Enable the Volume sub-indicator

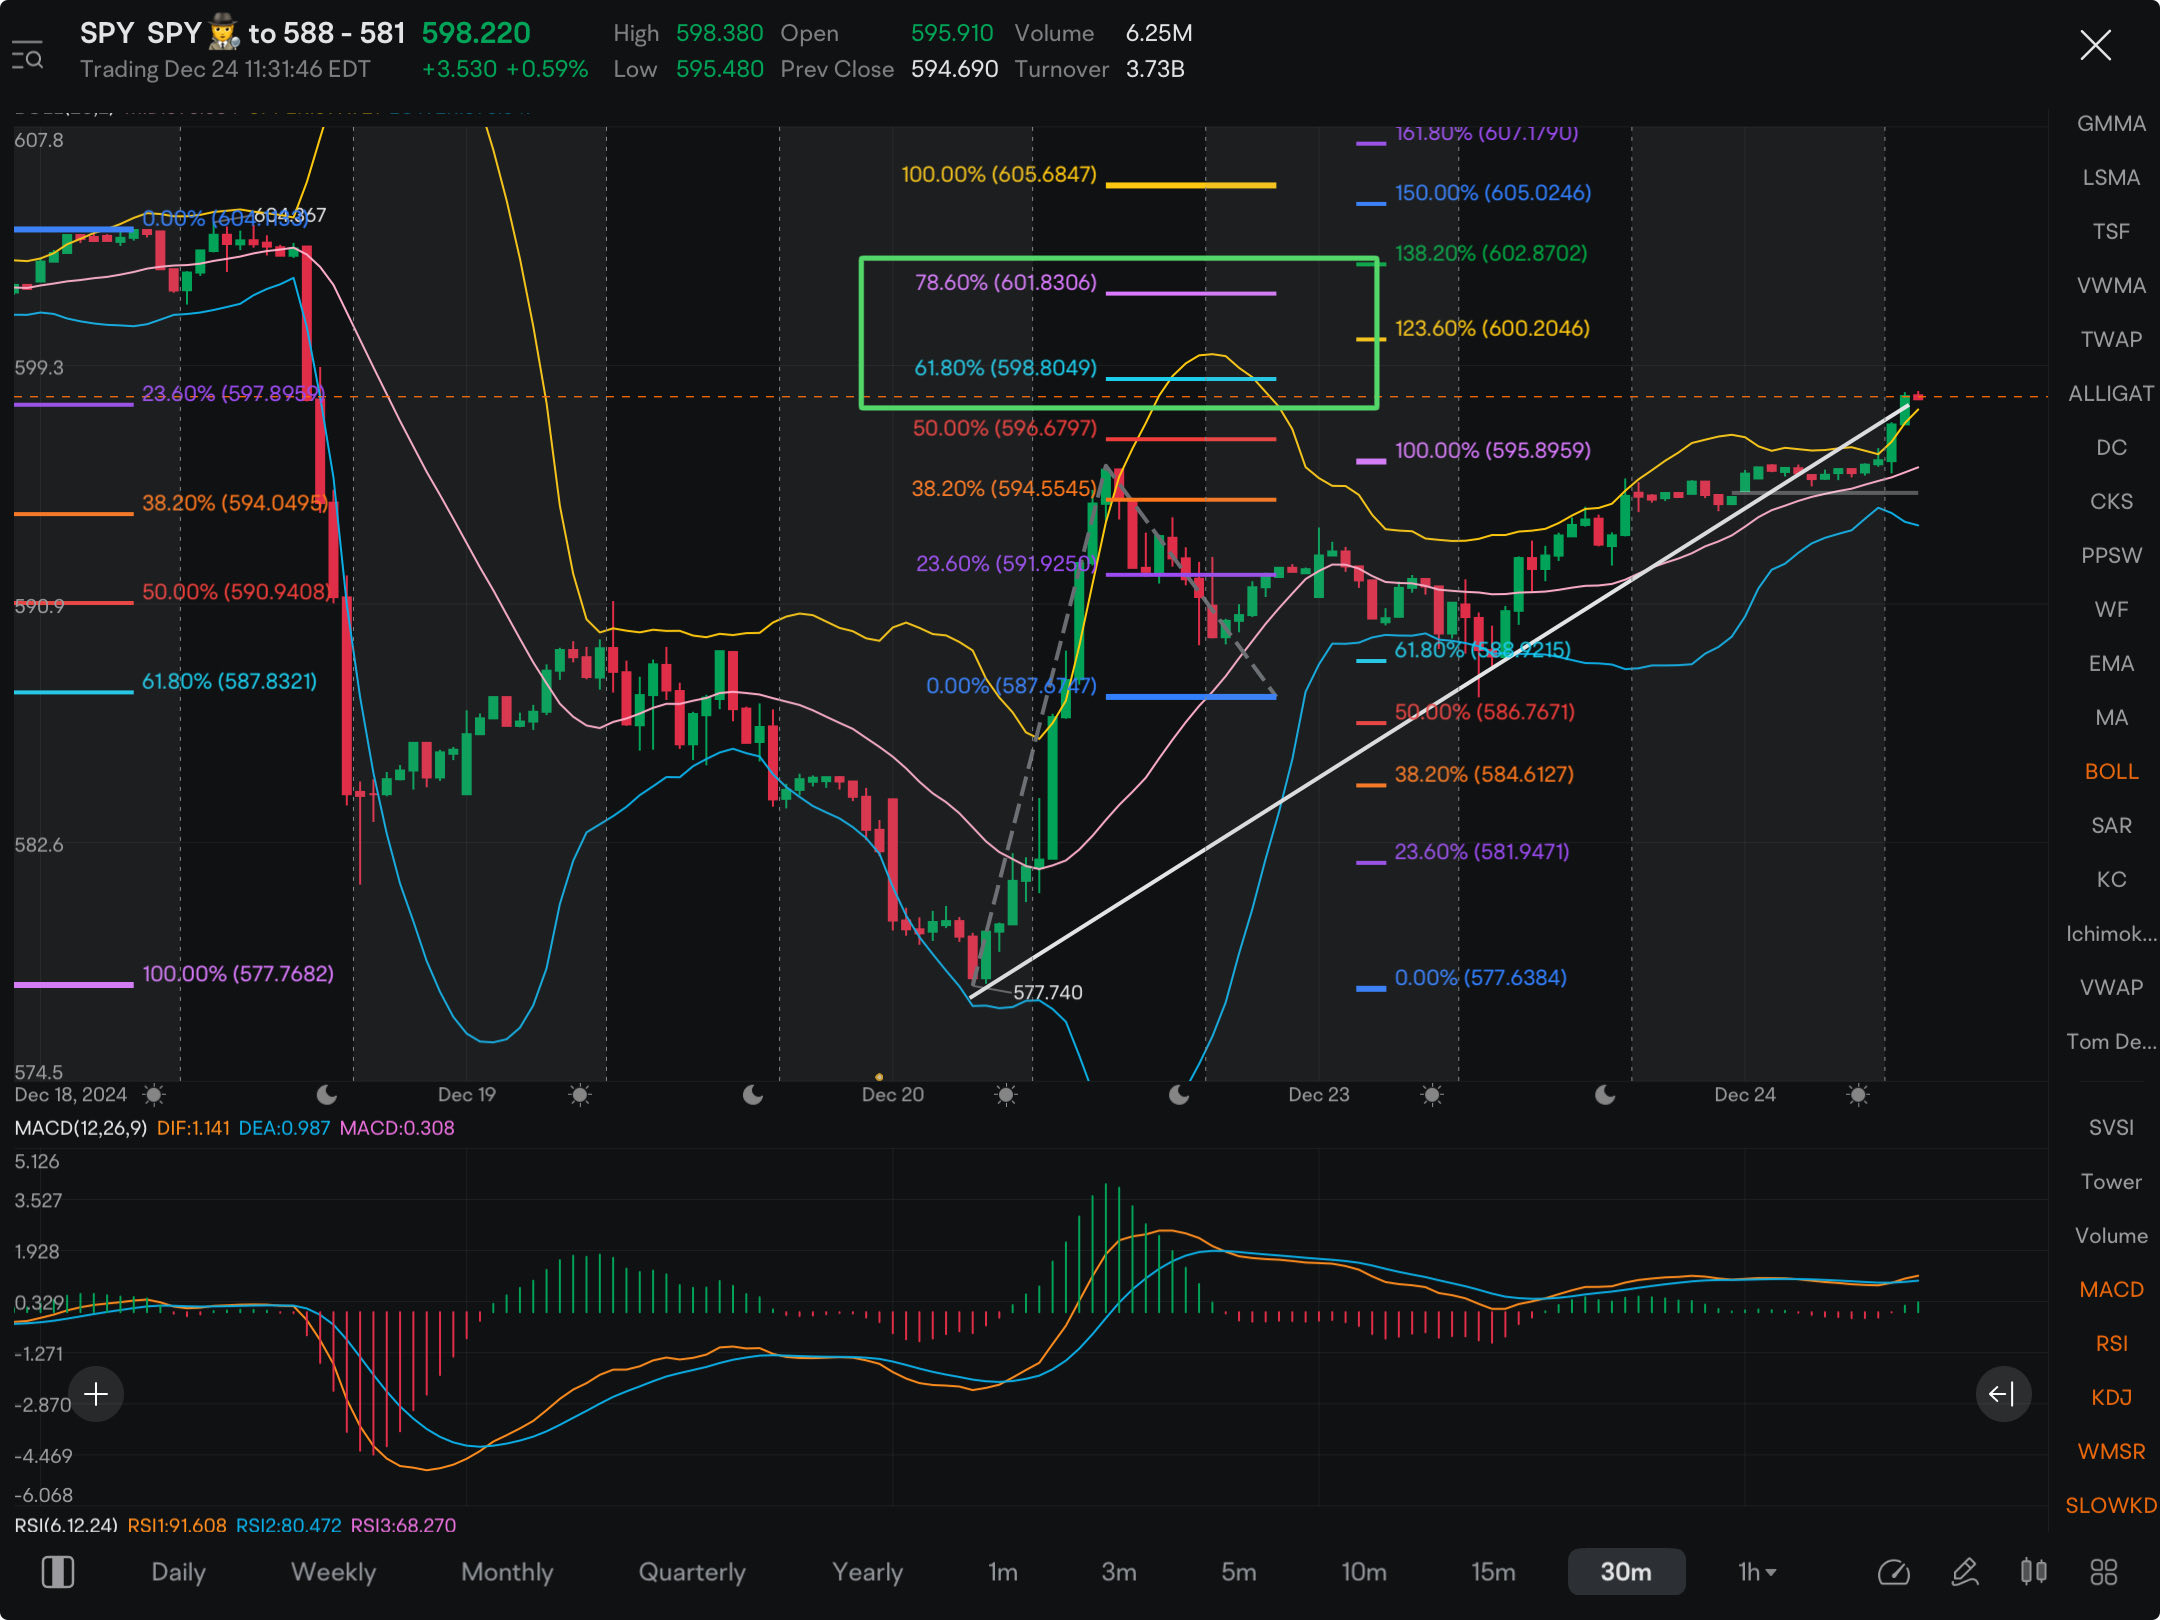[2111, 1235]
